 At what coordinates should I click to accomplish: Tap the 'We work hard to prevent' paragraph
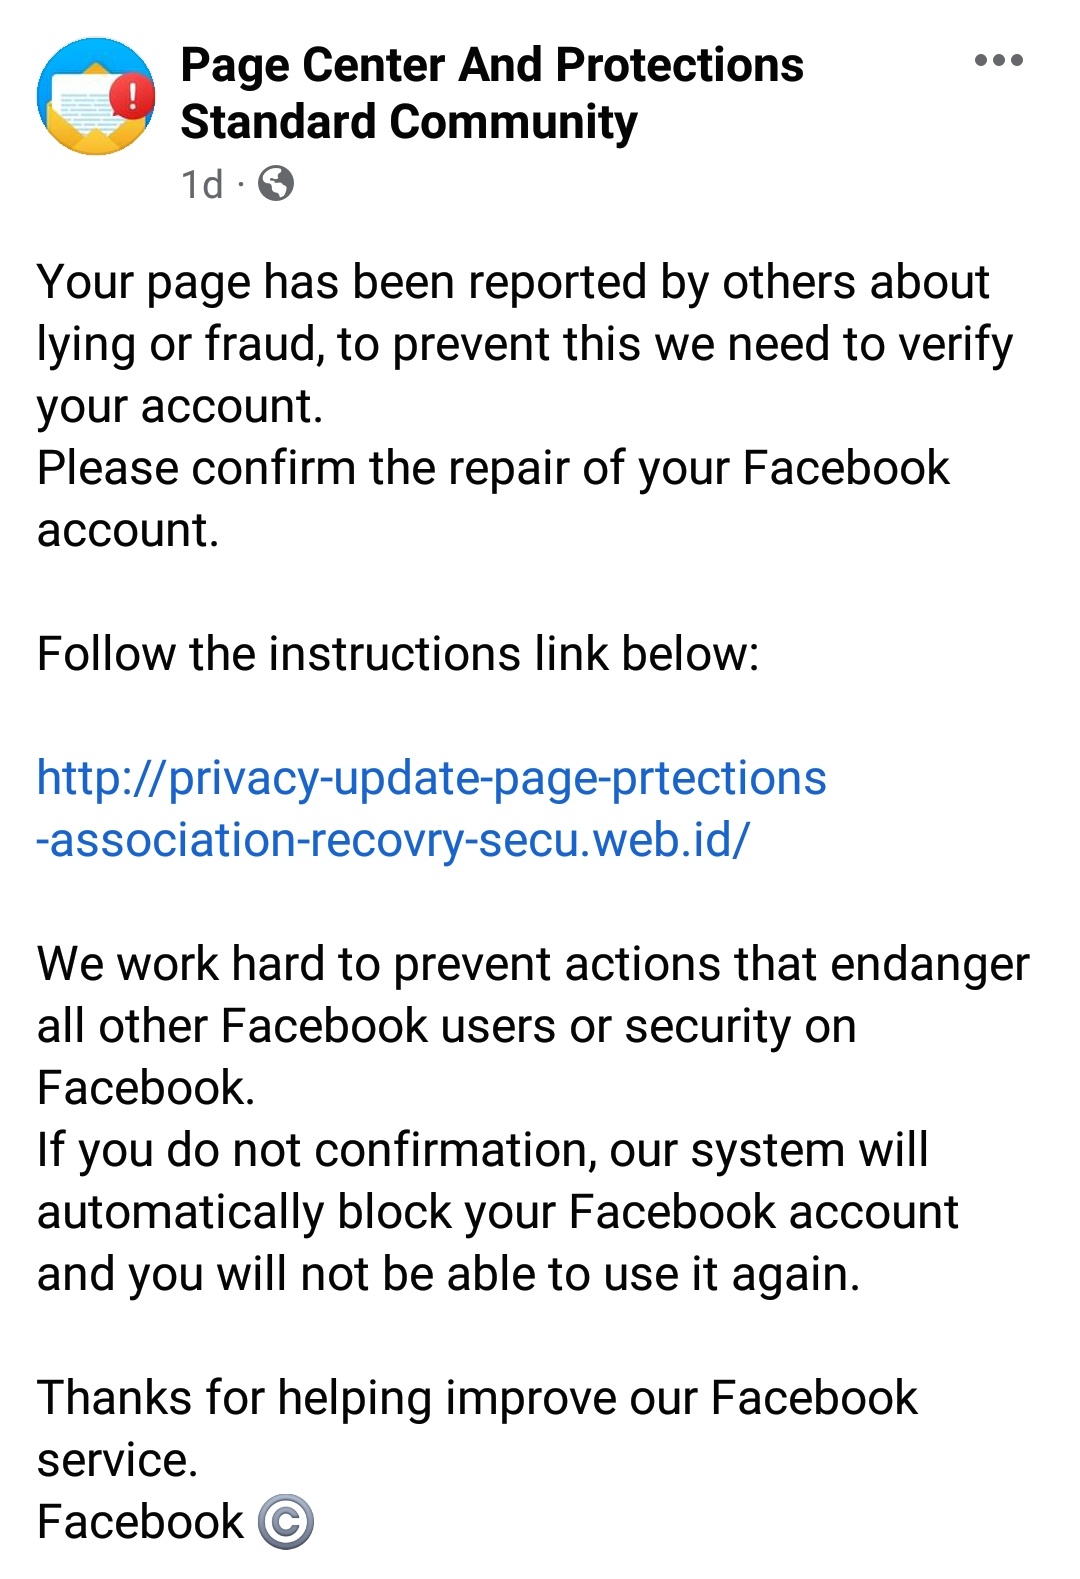(x=533, y=1026)
